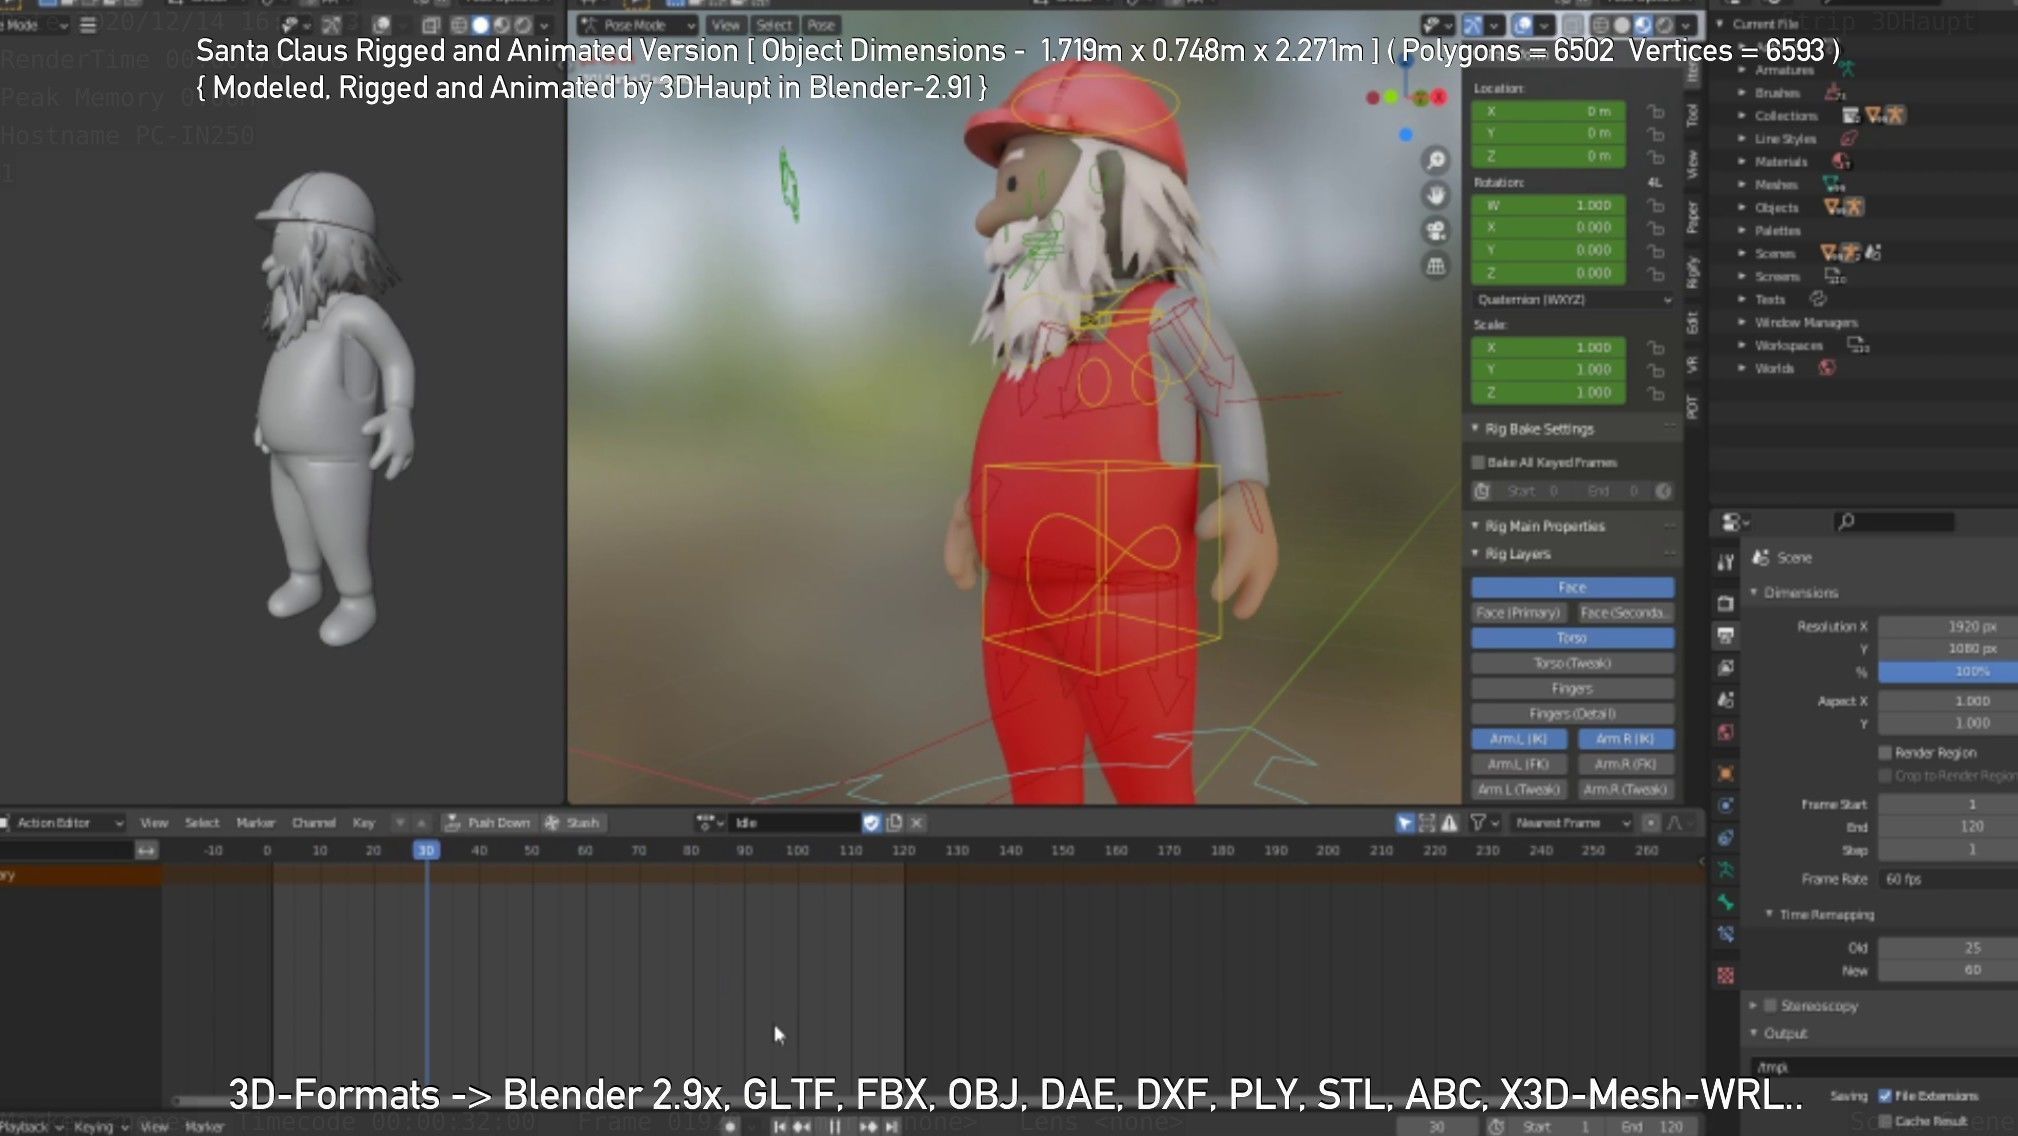Toggle the Torso (Tweak) rig layer

pos(1572,663)
